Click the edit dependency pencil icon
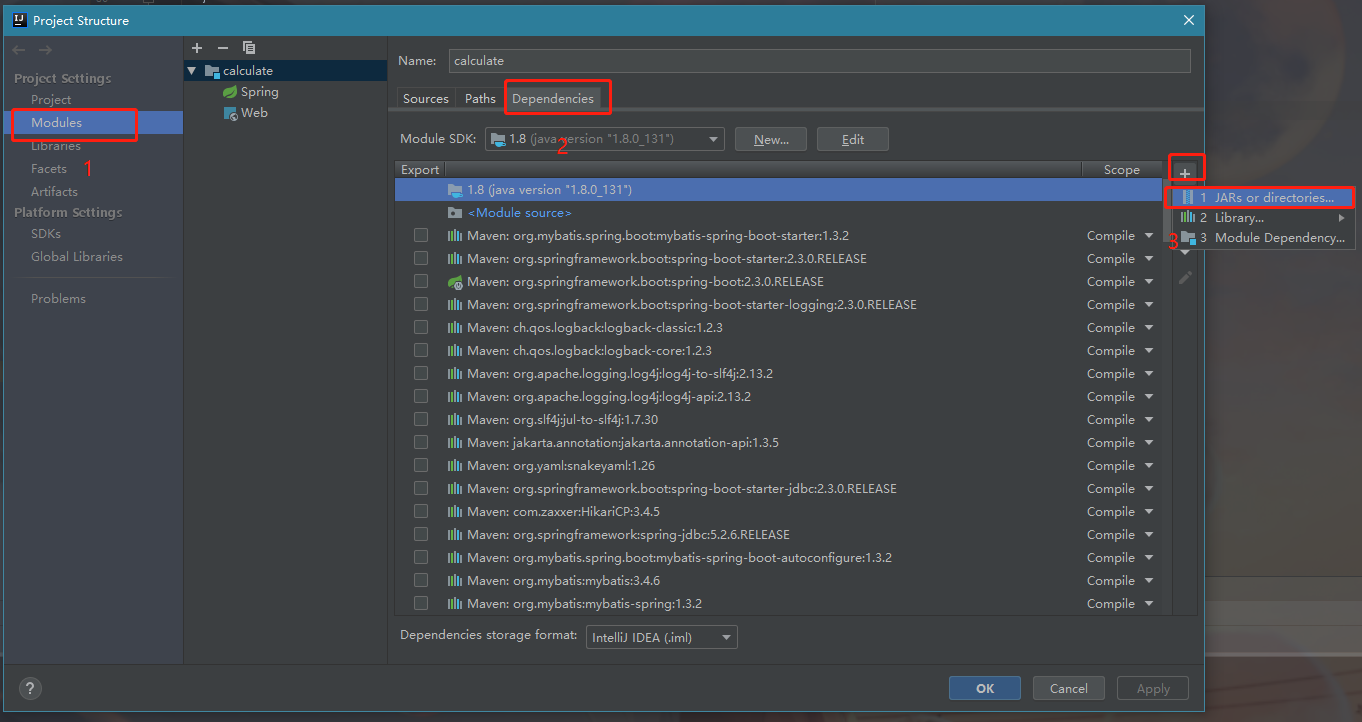The height and width of the screenshot is (722, 1362). pyautogui.click(x=1185, y=277)
